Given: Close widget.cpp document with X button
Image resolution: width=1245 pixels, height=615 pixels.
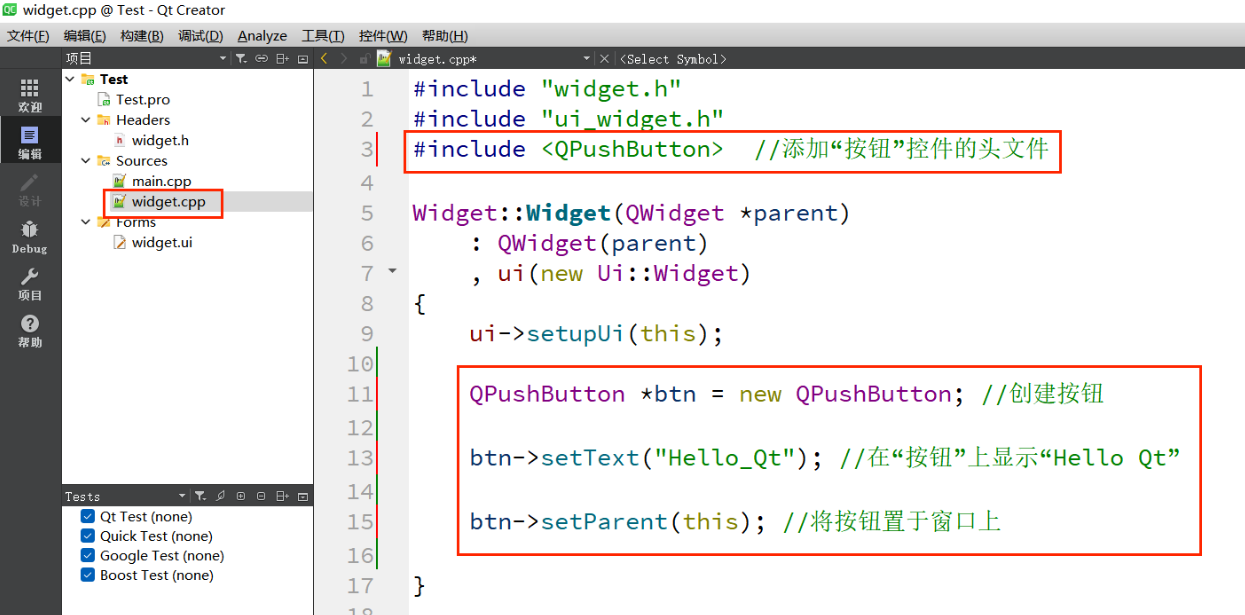Looking at the screenshot, I should 604,59.
